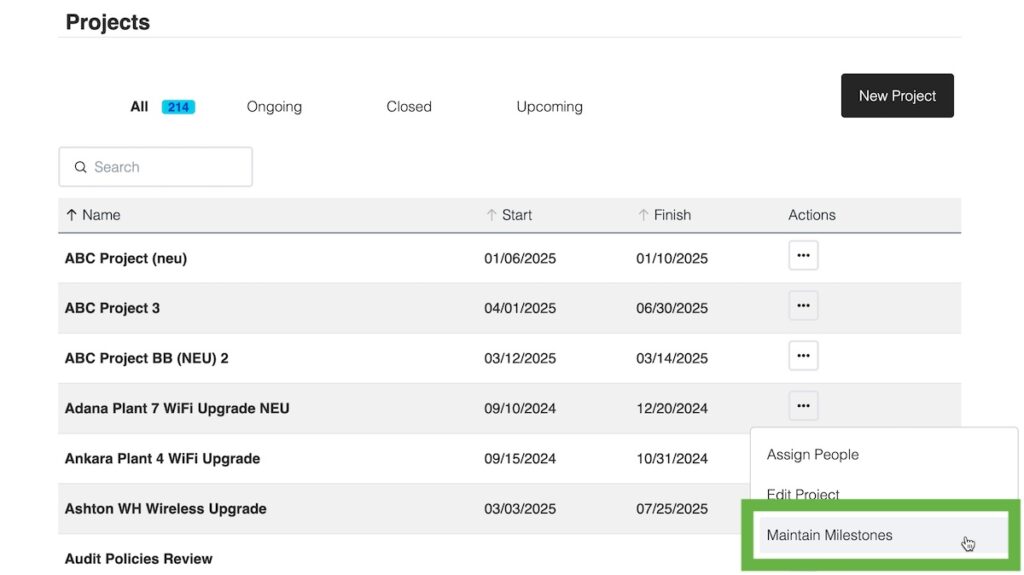The width and height of the screenshot is (1024, 575).
Task: Switch to the Ongoing tab
Action: coord(274,107)
